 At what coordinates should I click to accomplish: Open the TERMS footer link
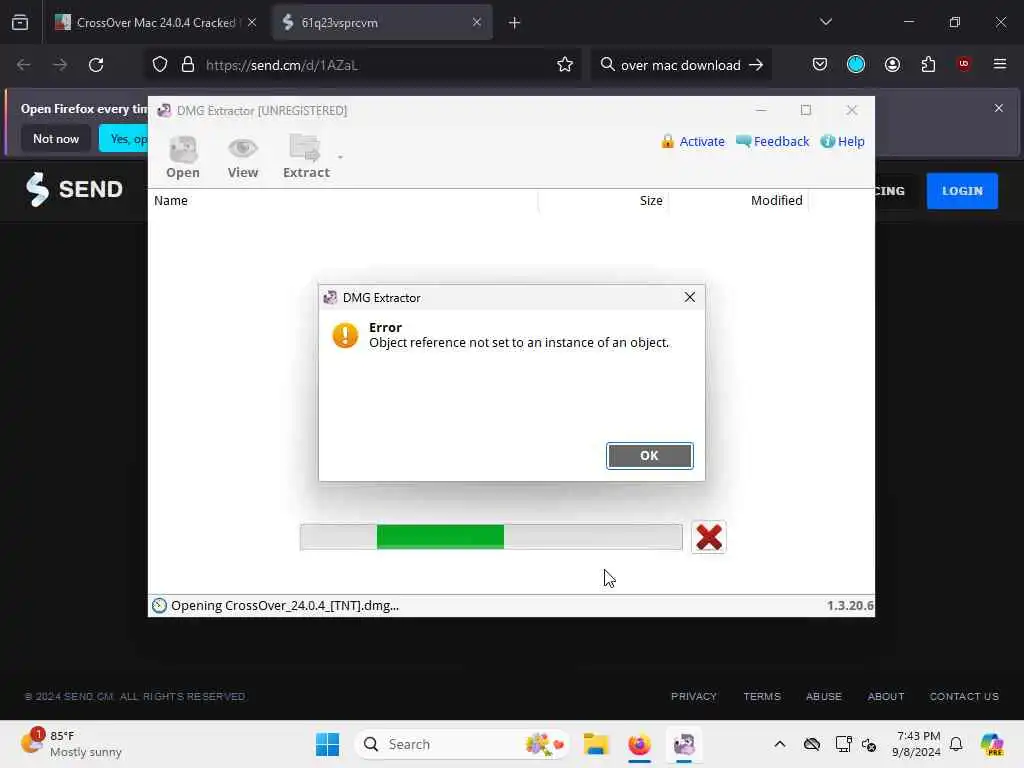tap(761, 696)
